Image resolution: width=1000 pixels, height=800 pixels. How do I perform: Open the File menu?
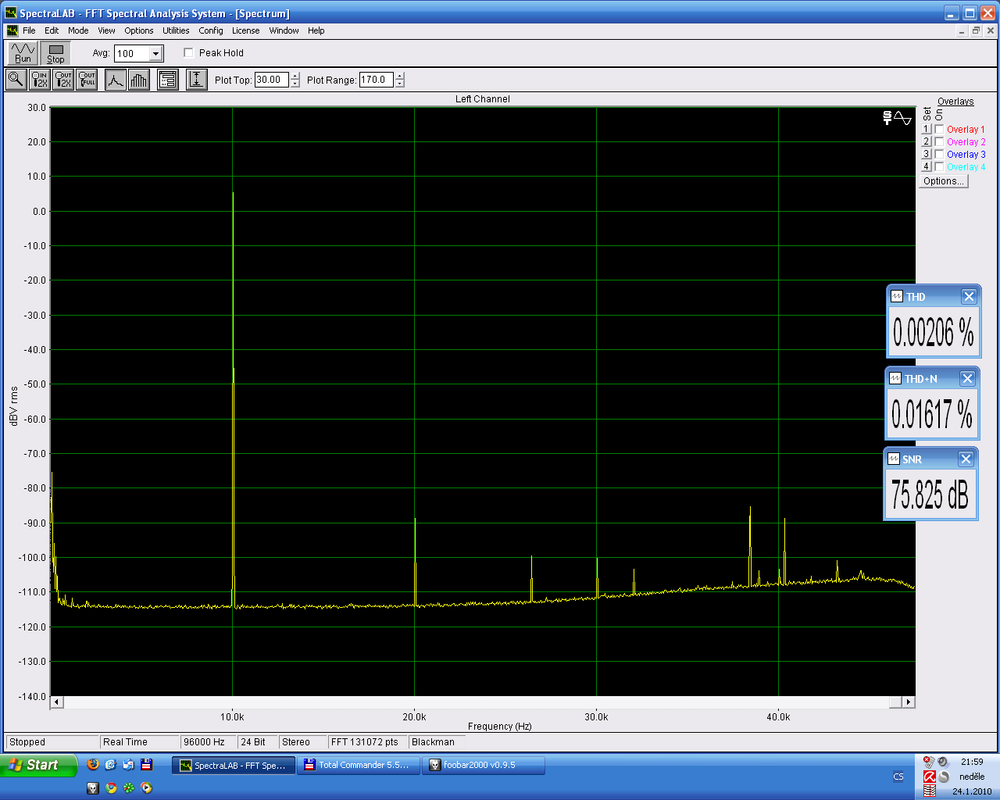(x=29, y=31)
